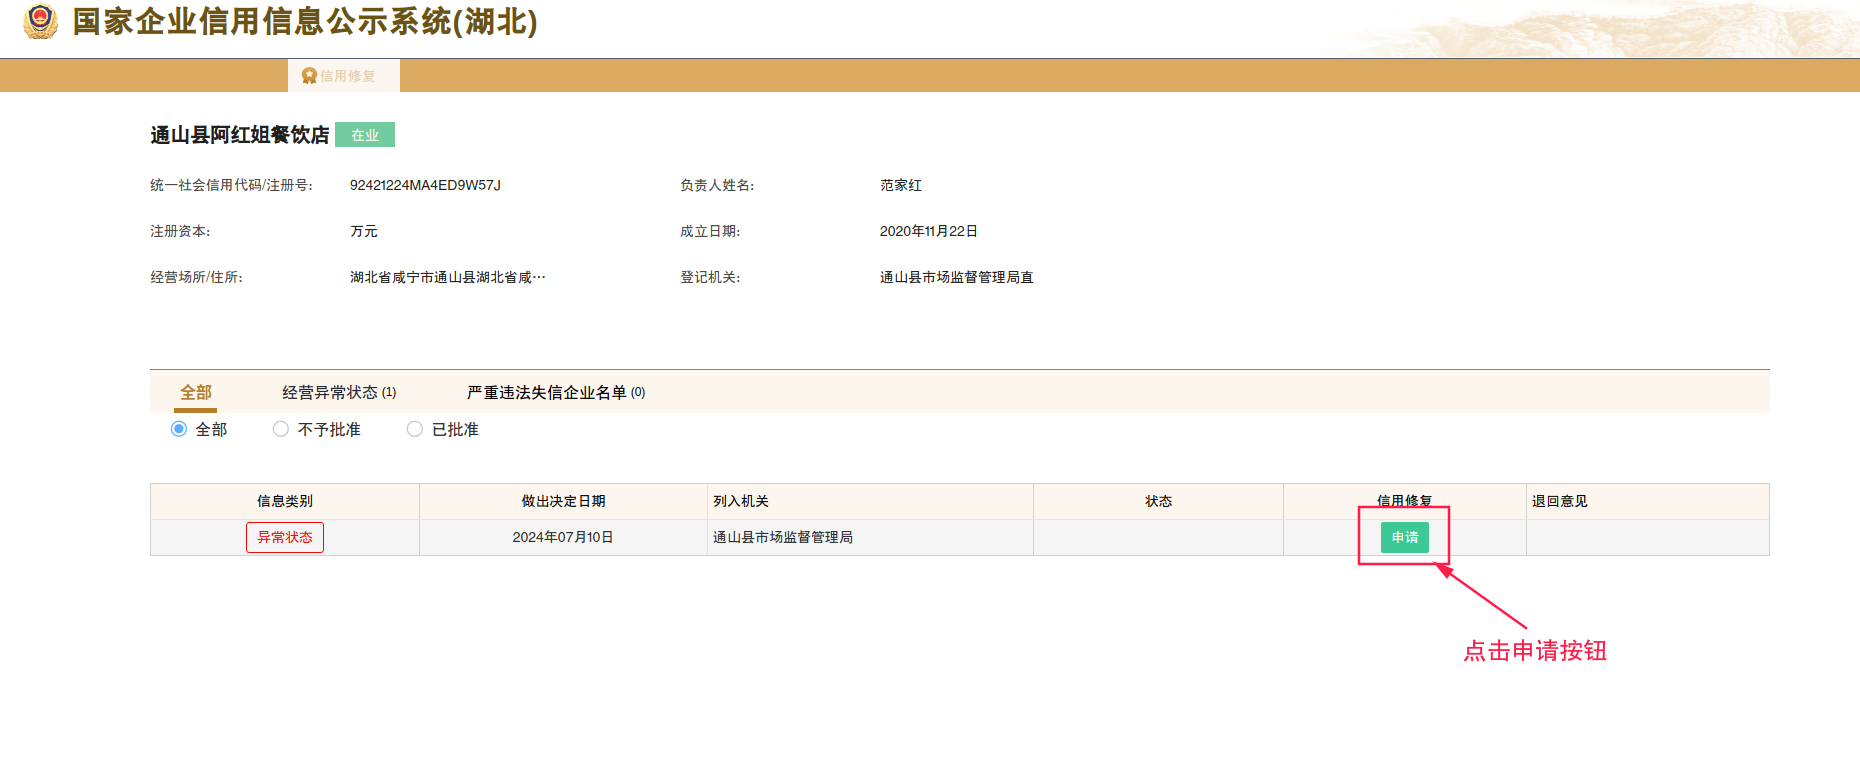
Task: Click the name 范家红
Action: 901,185
